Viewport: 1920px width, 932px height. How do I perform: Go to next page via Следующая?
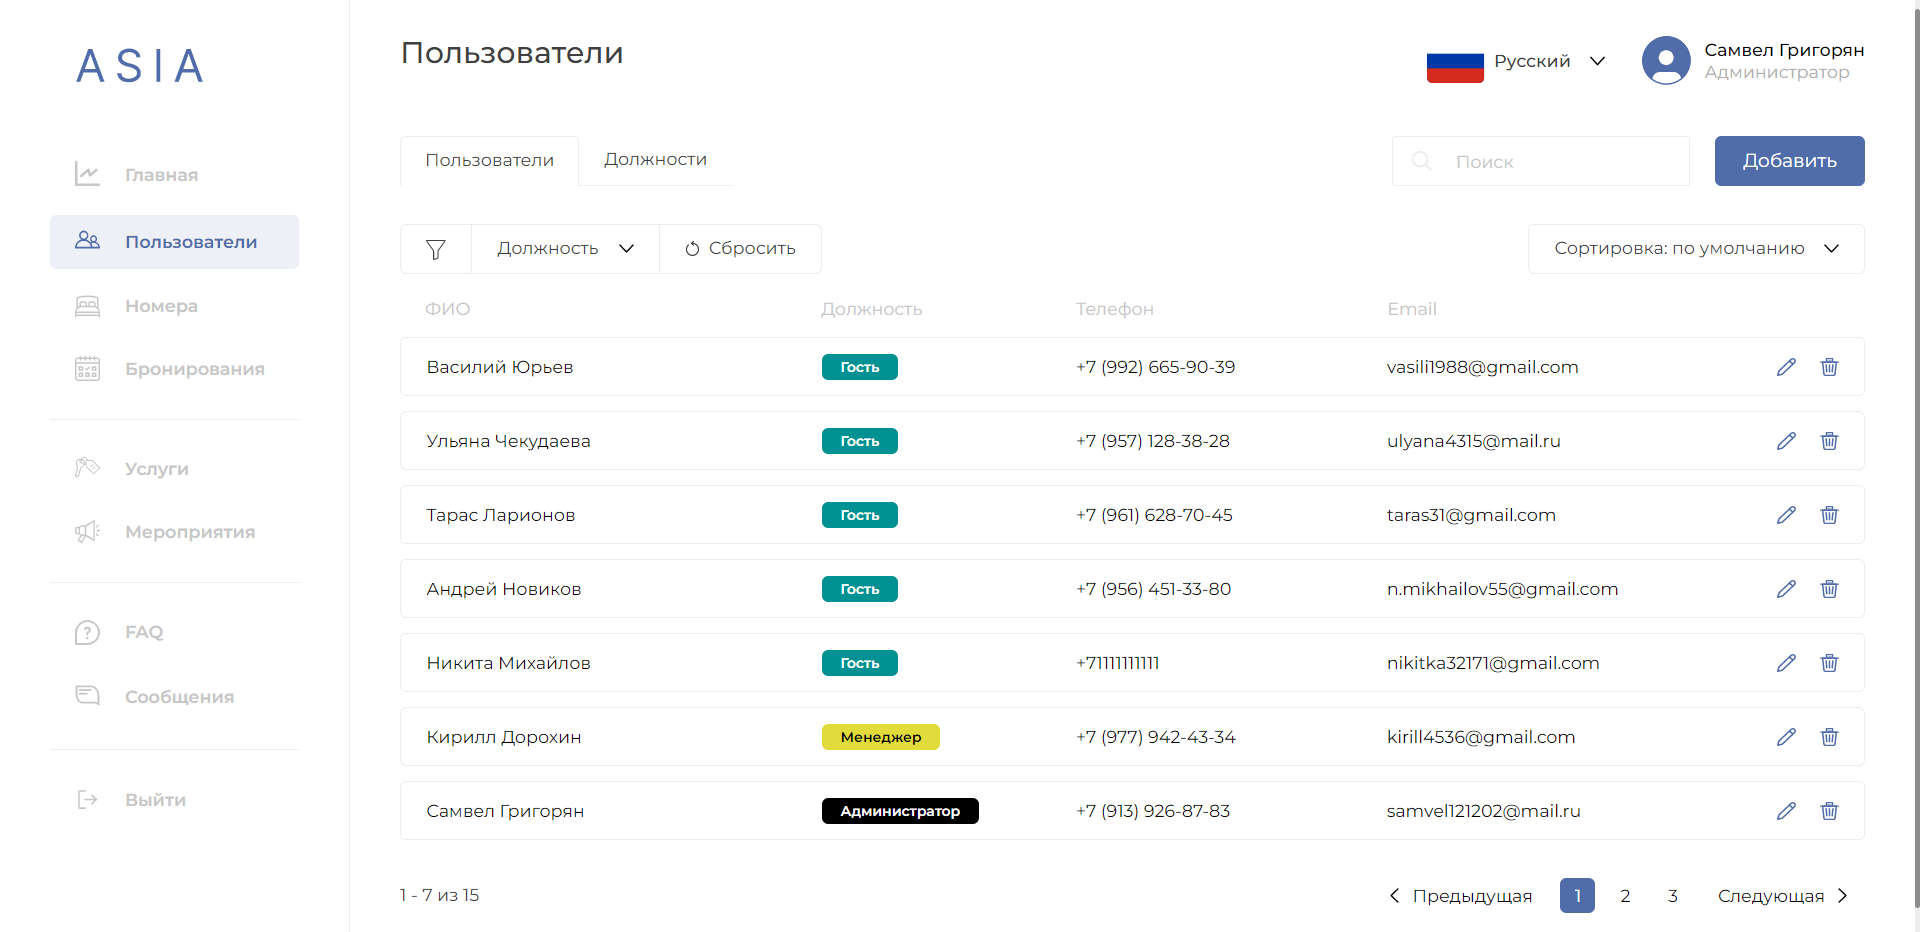pyautogui.click(x=1775, y=896)
